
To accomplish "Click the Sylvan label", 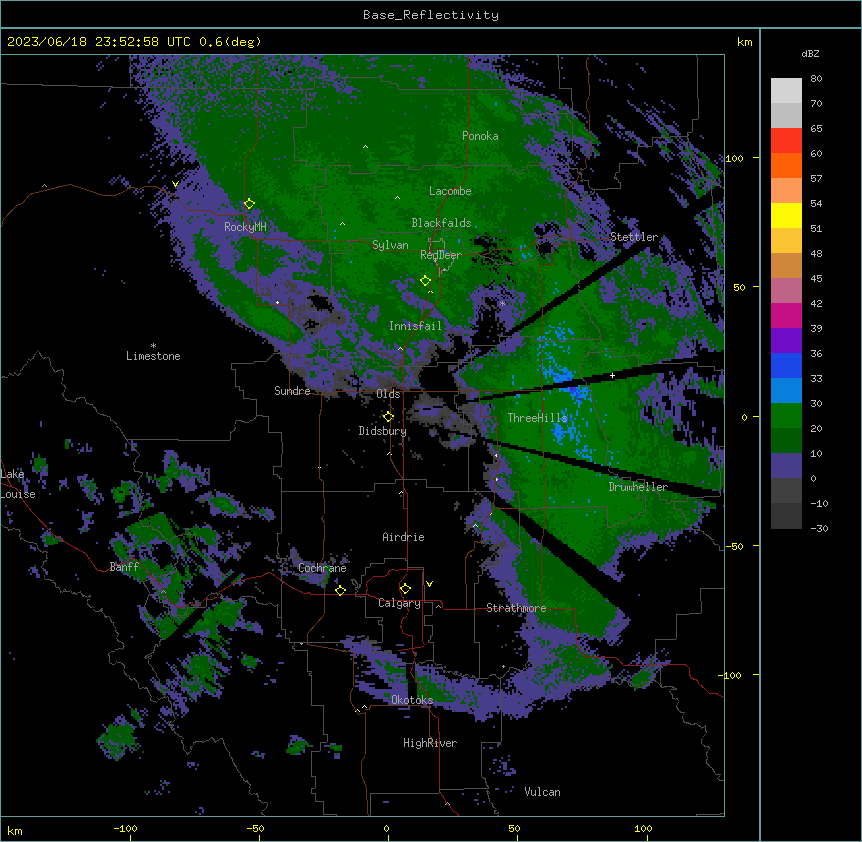I will pos(390,245).
